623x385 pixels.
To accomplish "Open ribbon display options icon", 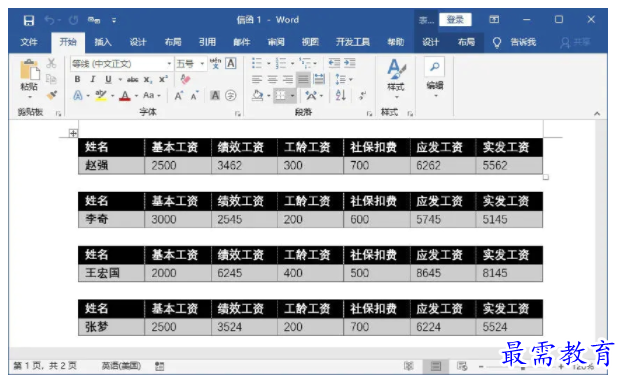I will [494, 19].
